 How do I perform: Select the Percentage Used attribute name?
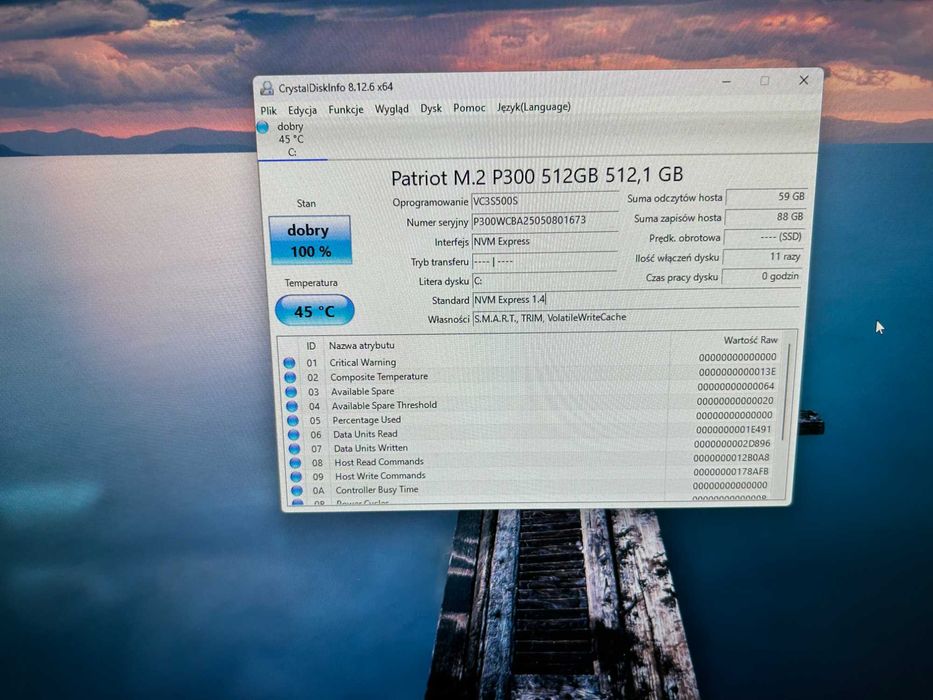(366, 420)
